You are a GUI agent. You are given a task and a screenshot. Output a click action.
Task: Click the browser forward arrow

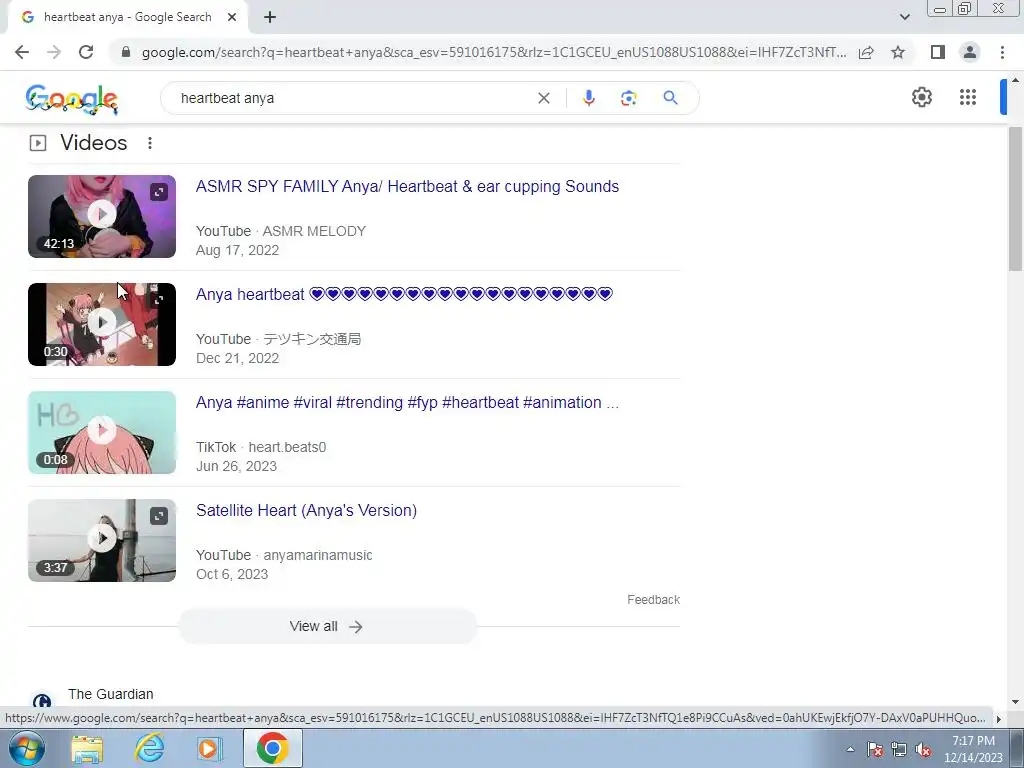(x=54, y=52)
